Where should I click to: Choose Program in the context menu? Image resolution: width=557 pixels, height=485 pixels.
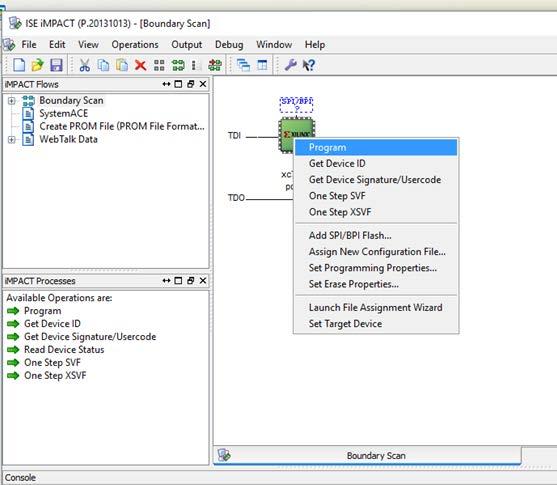(376, 147)
